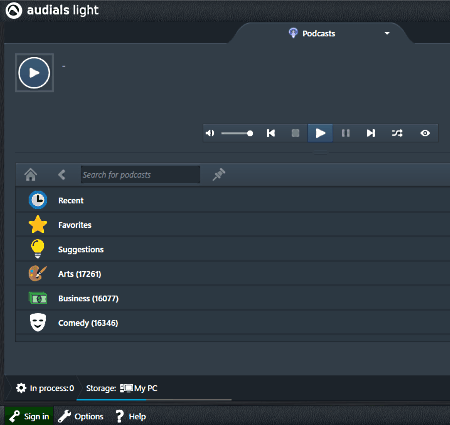Open the Favorites list entry
450x425 pixels.
coord(233,225)
